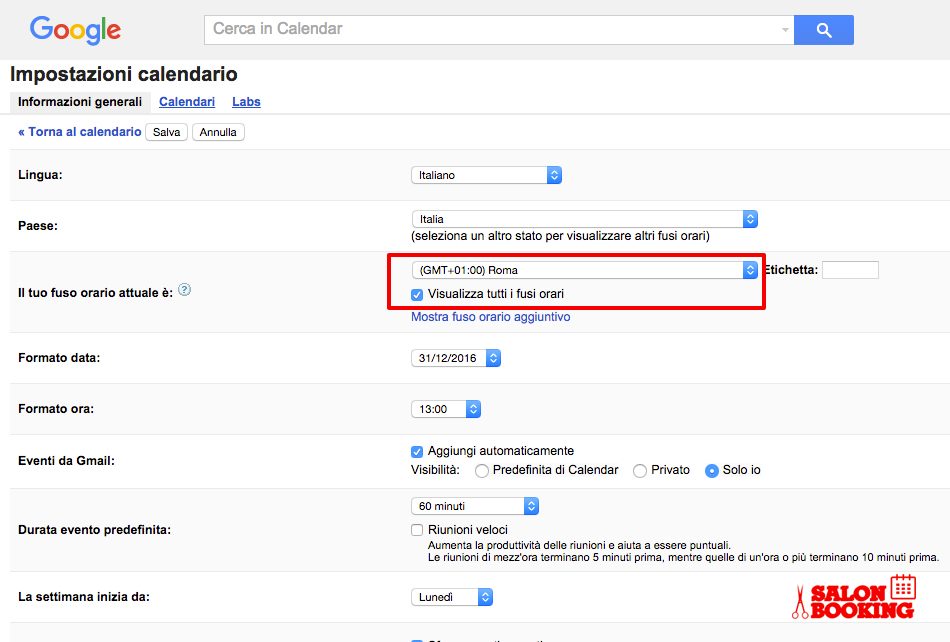The width and height of the screenshot is (950, 642).
Task: Focus the Cerca in Calendar search field
Action: [499, 30]
